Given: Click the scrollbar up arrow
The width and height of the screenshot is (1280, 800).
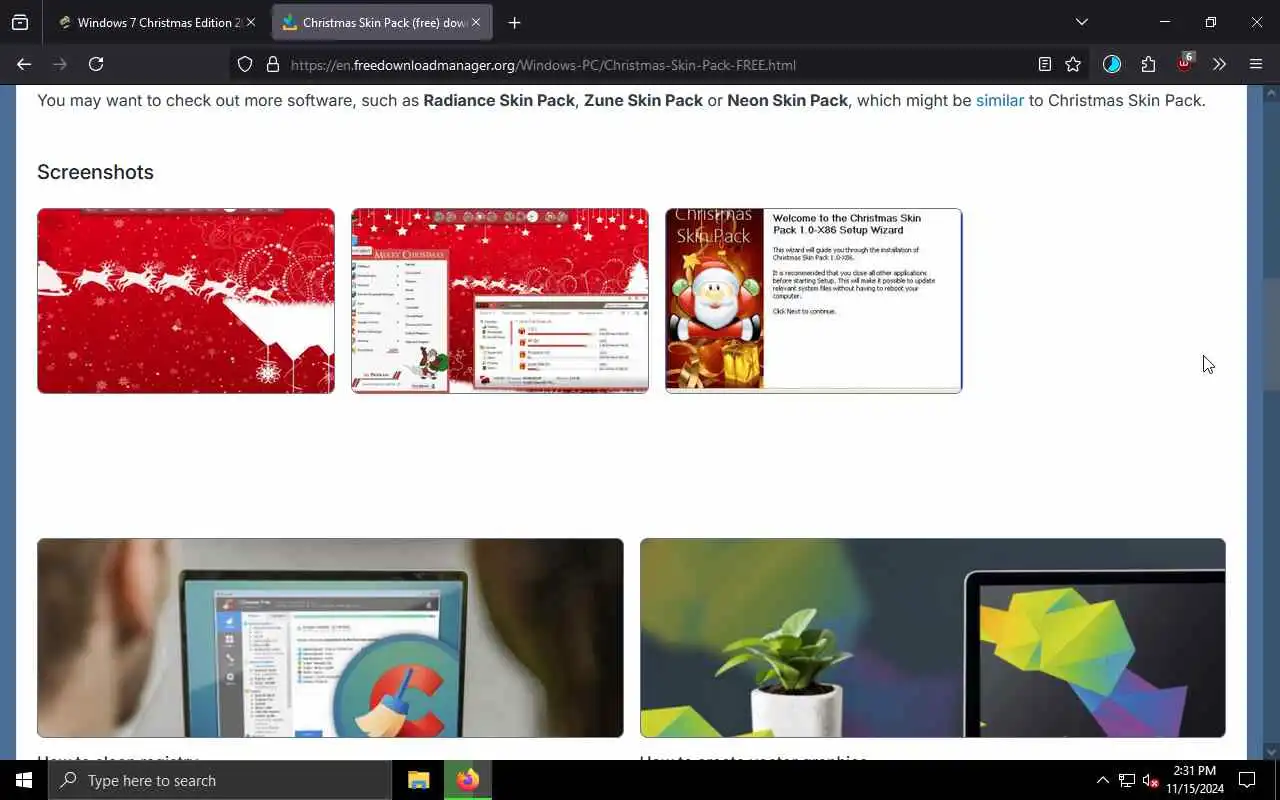Looking at the screenshot, I should tap(1271, 93).
